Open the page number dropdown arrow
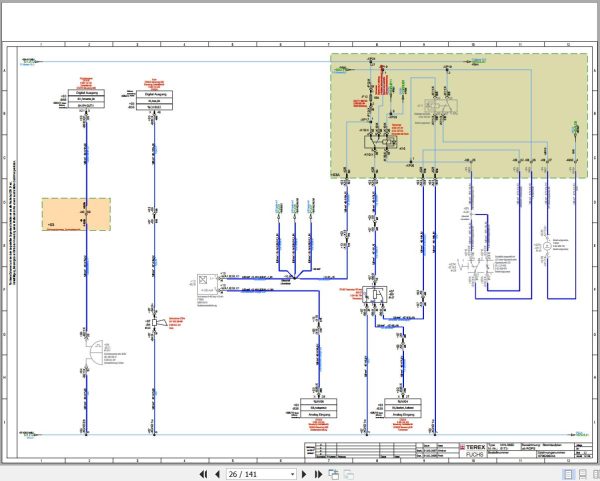 [293, 474]
